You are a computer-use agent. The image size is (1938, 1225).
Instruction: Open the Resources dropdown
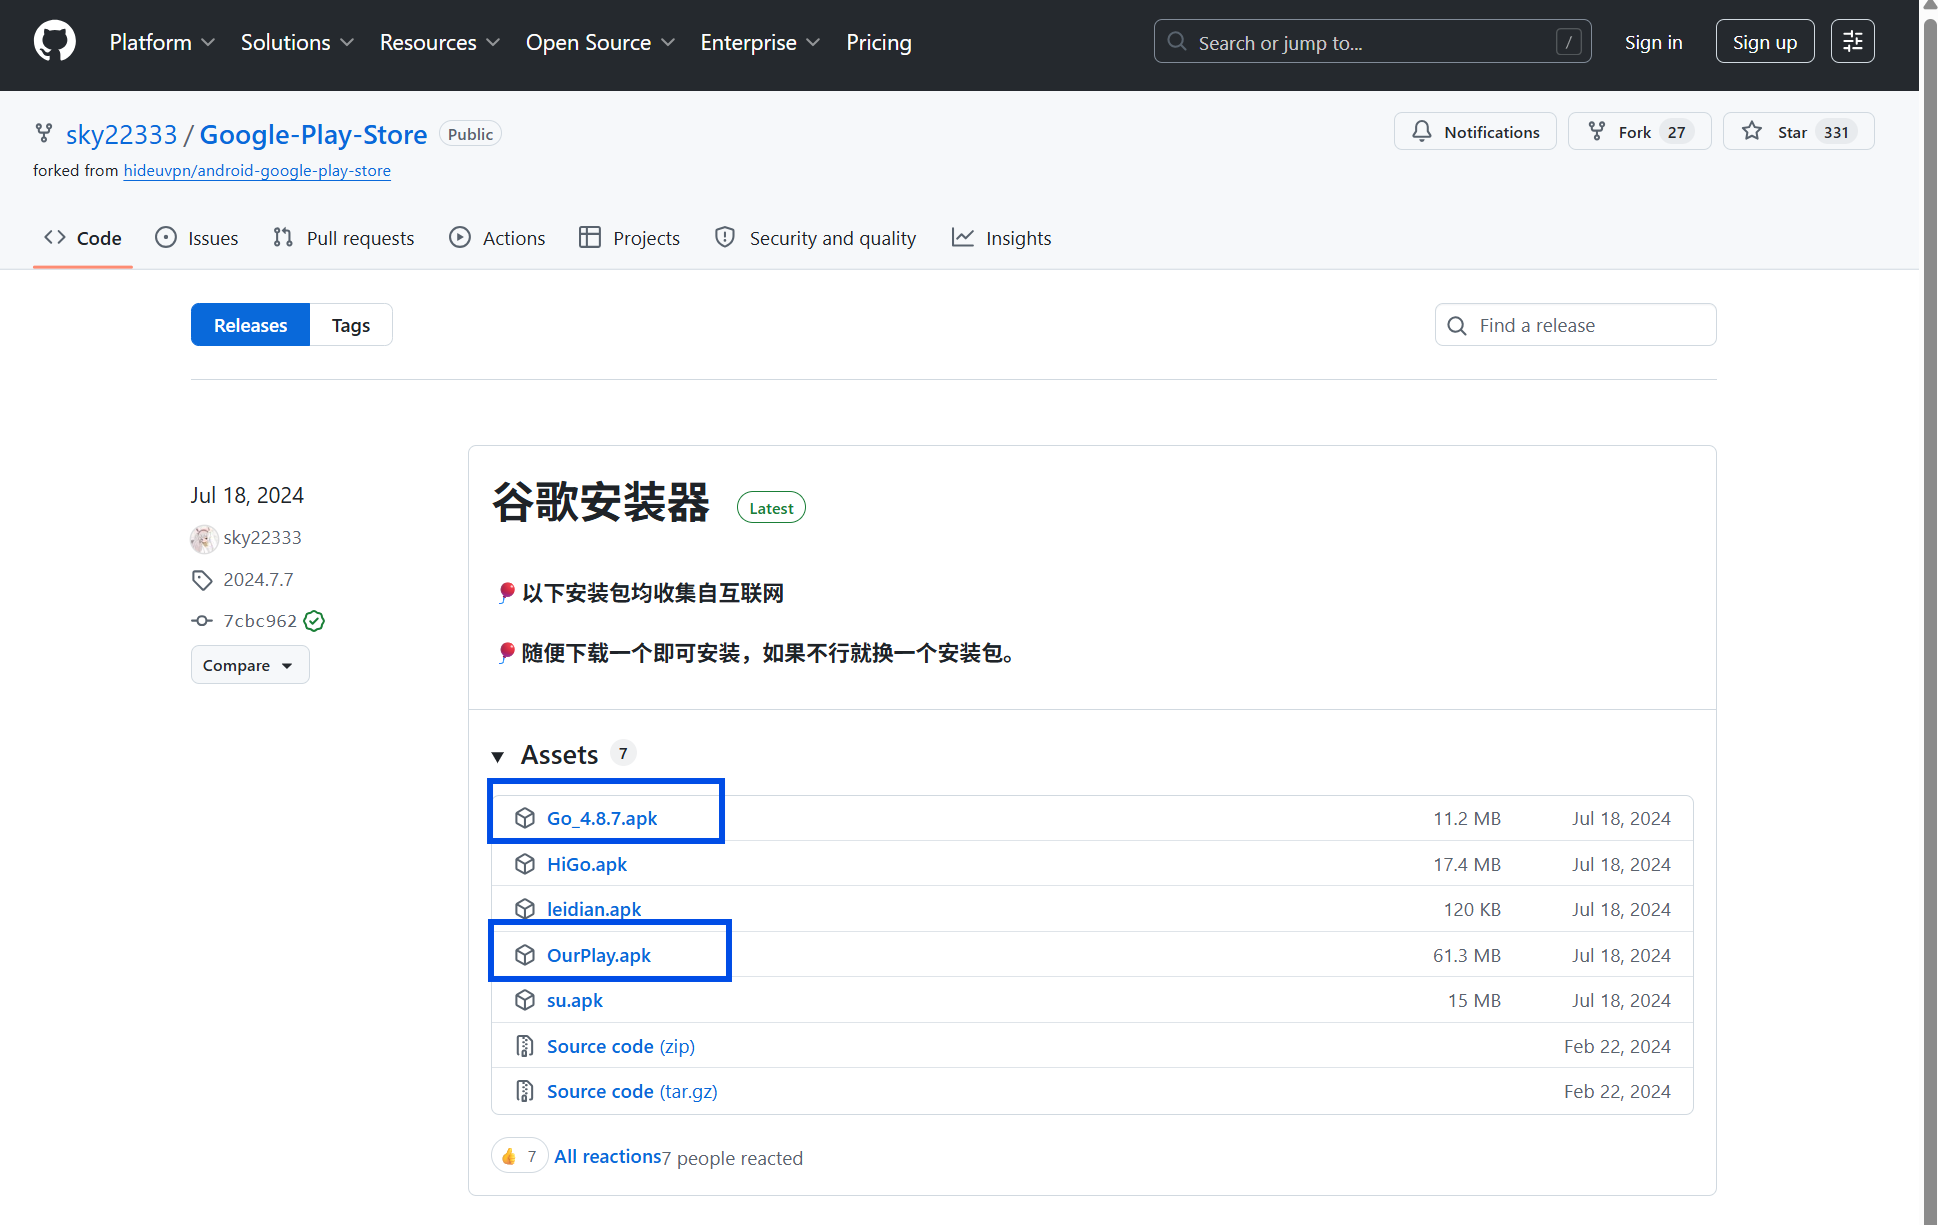440,42
